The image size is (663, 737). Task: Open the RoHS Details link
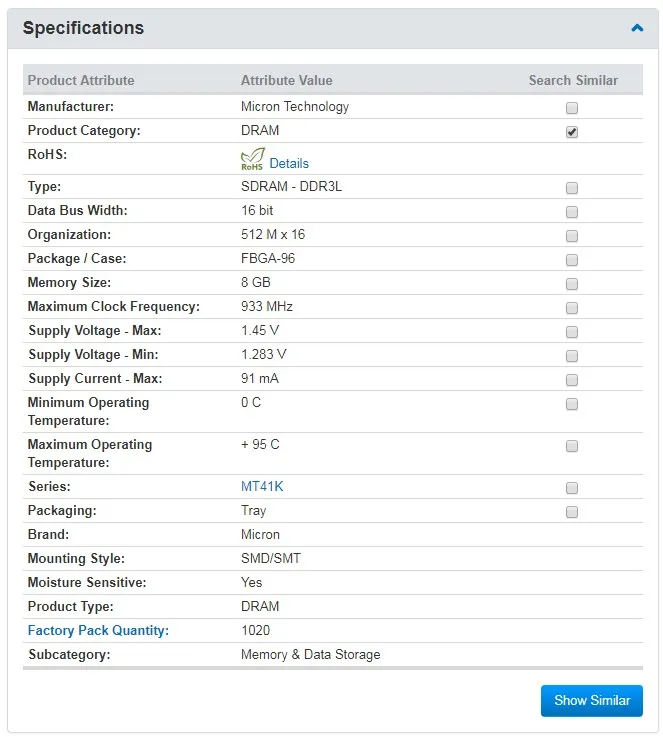point(289,164)
